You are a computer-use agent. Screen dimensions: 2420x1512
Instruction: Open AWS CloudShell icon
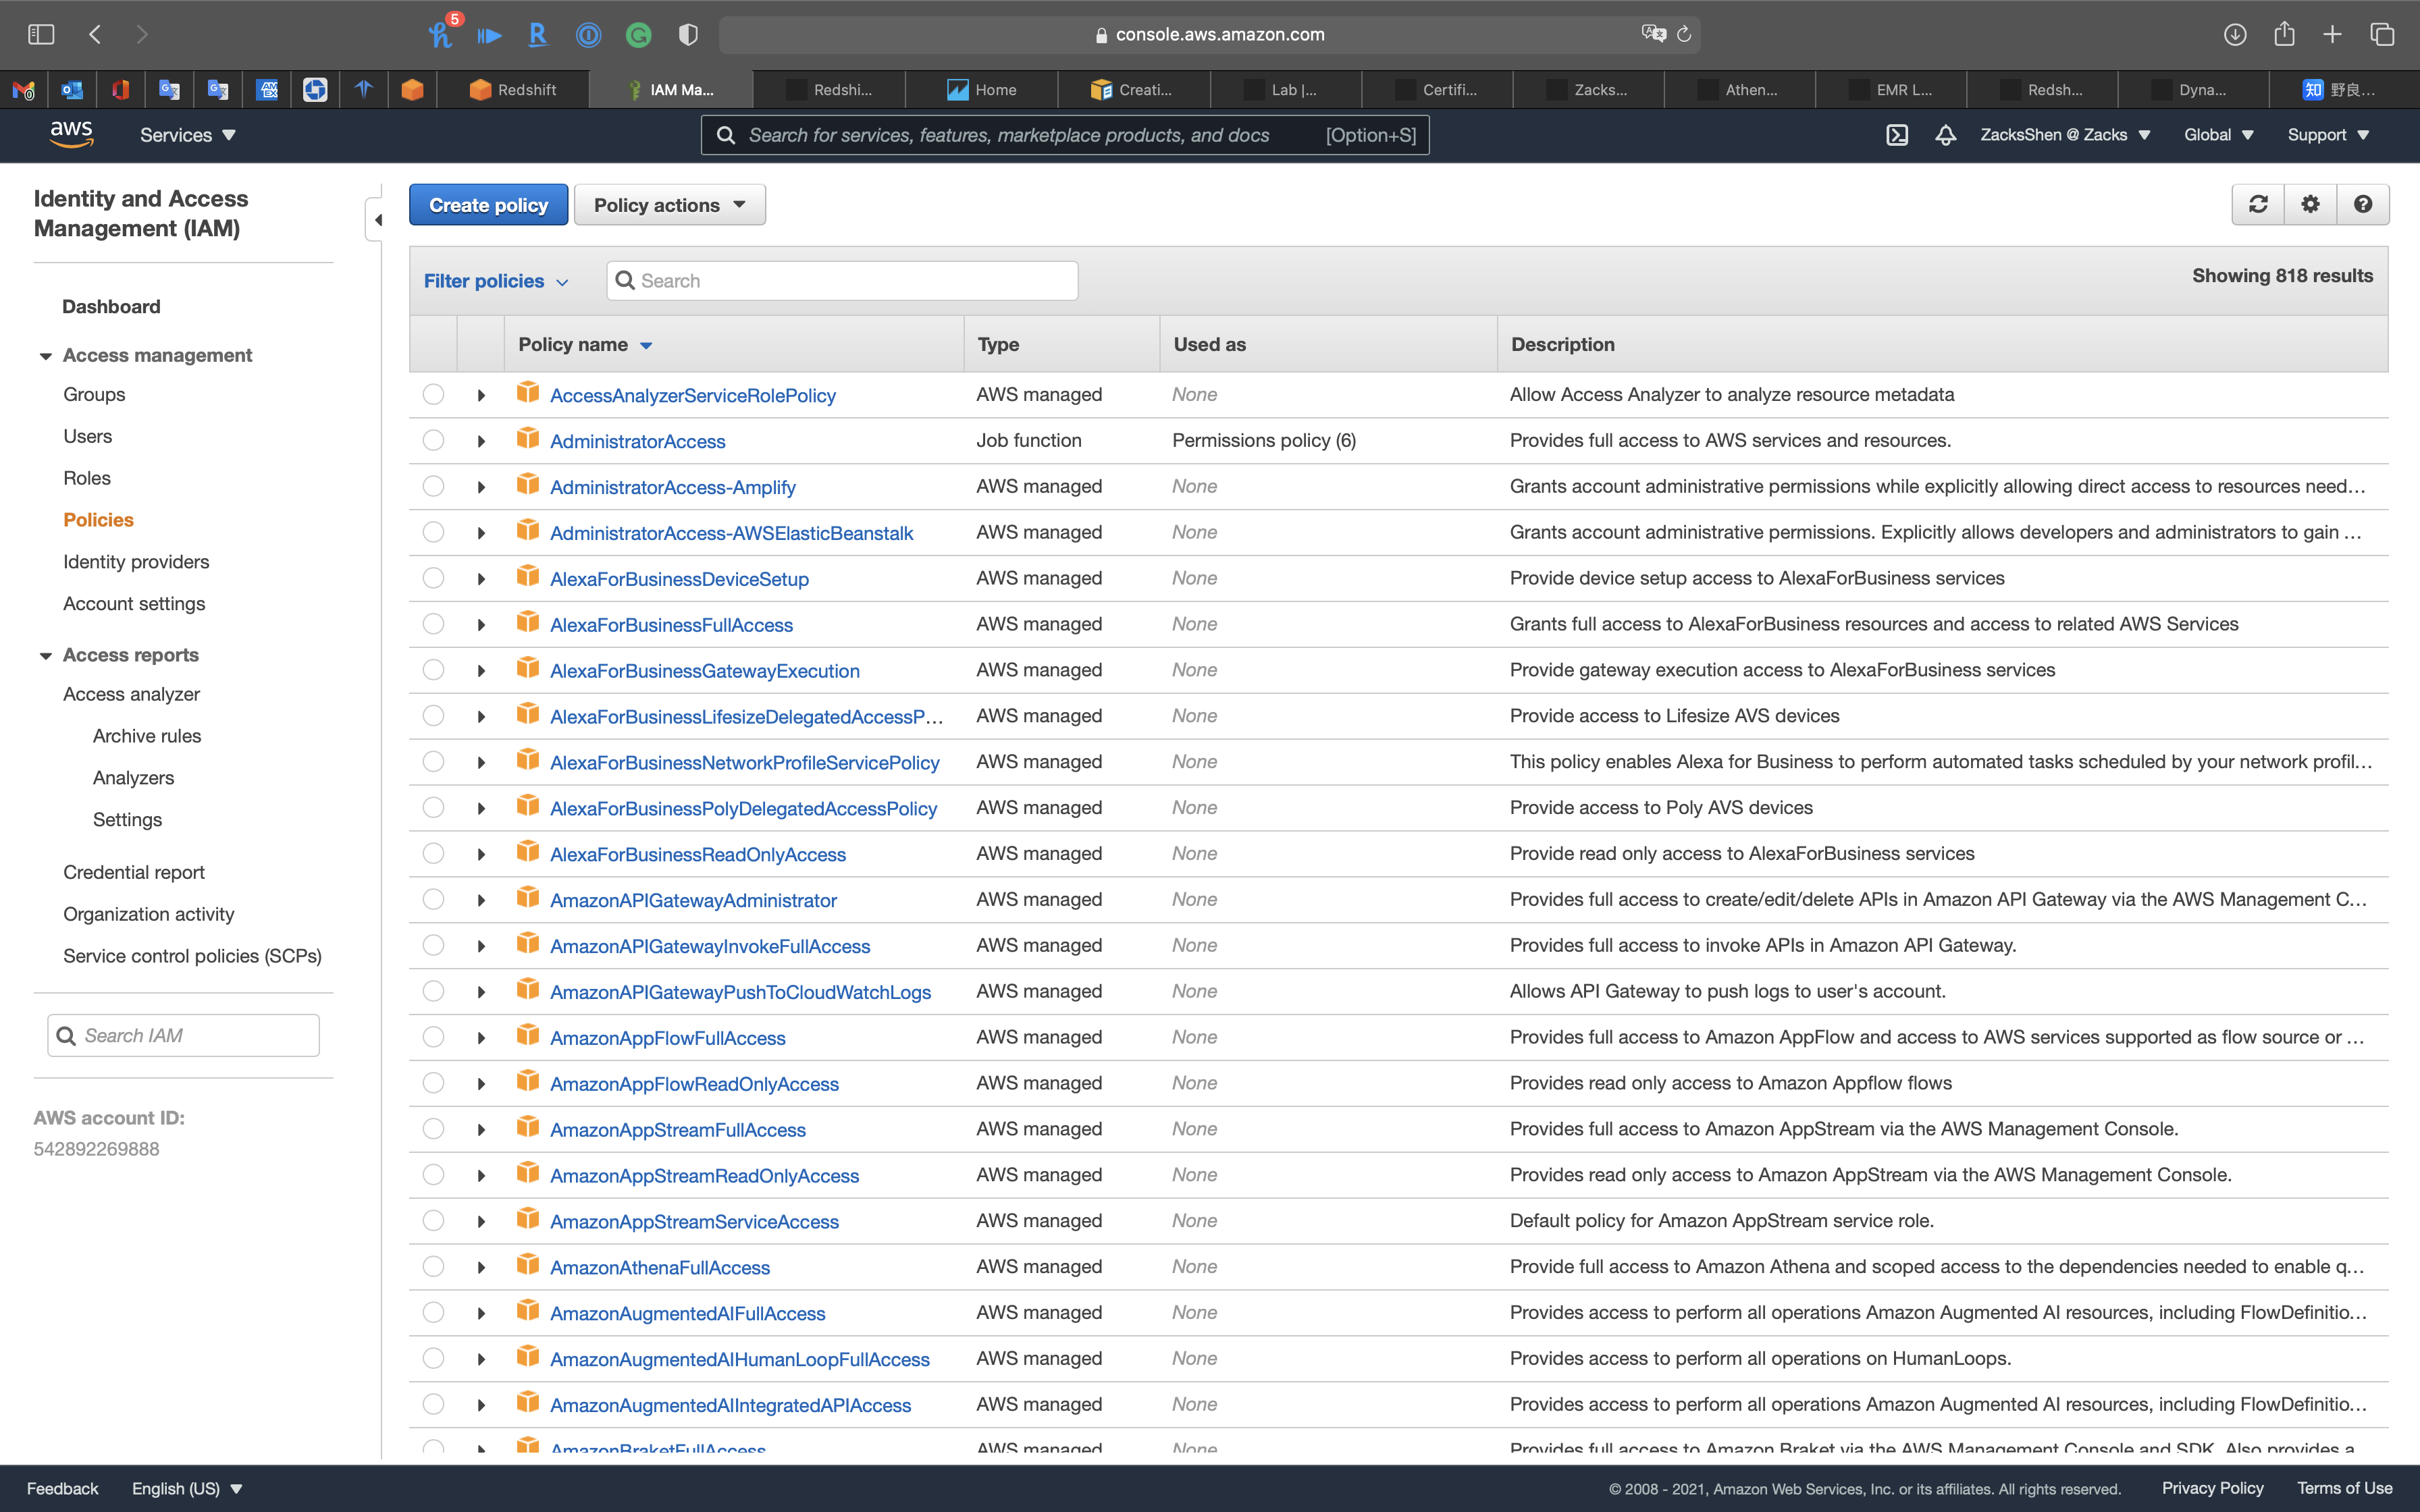[1897, 135]
